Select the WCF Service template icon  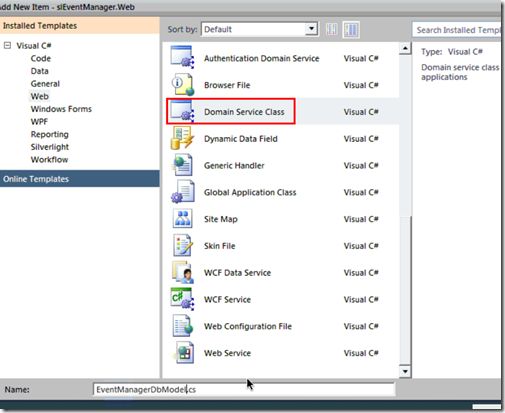click(182, 299)
